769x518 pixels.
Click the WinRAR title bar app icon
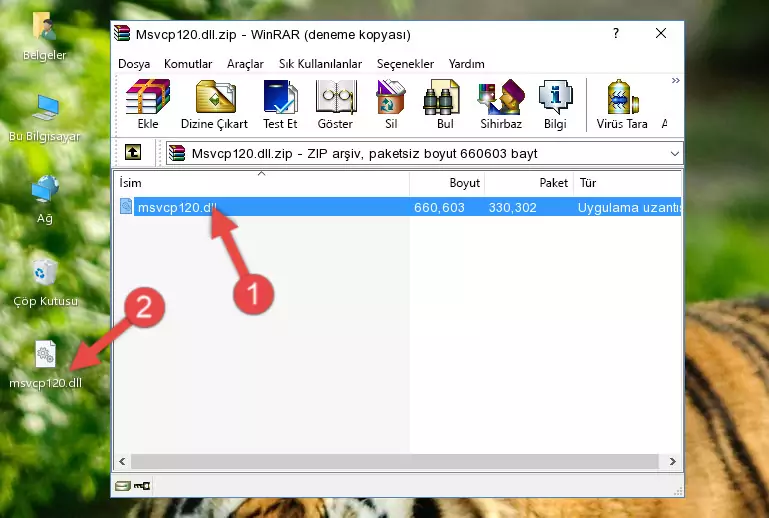tap(122, 33)
